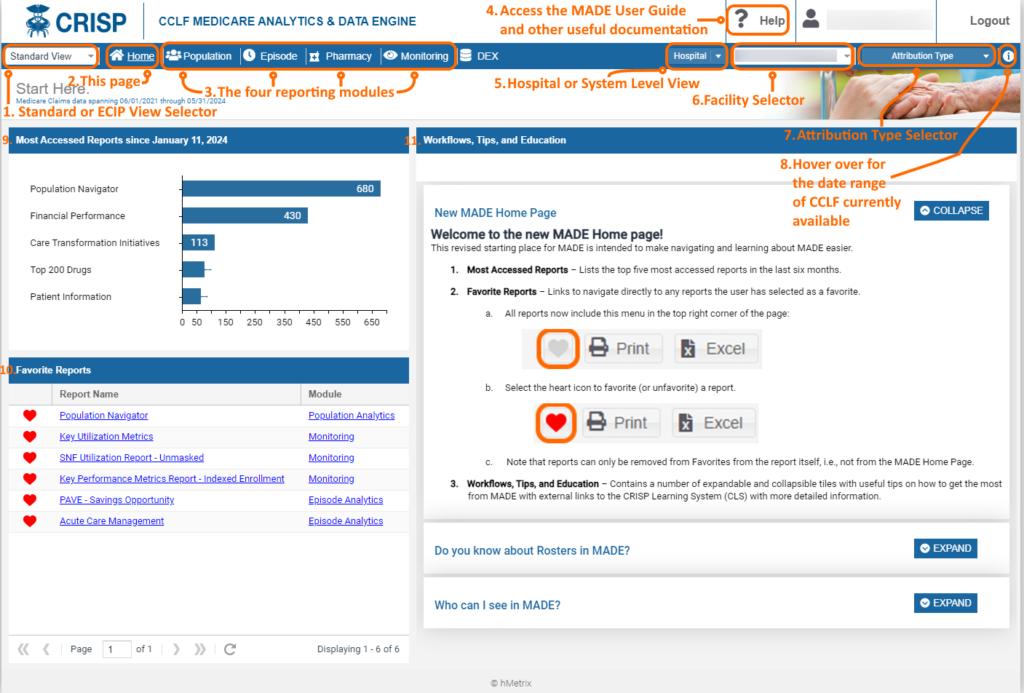Open the Attribution Type dropdown
The height and width of the screenshot is (693, 1024).
click(927, 56)
